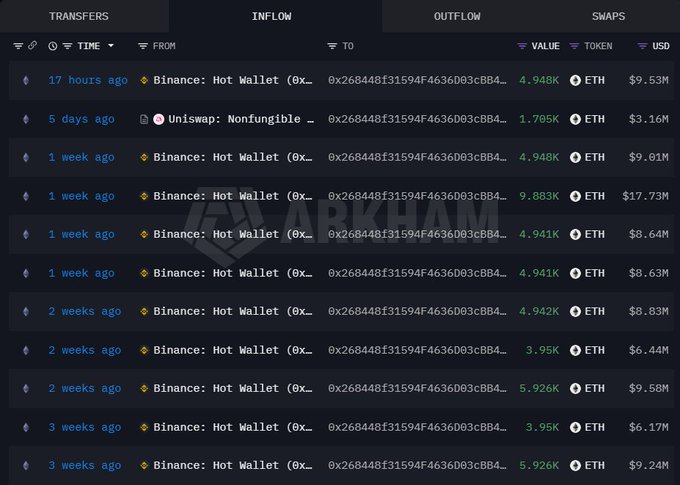The image size is (680, 485).
Task: Click the FROM column header label
Action: click(x=164, y=46)
